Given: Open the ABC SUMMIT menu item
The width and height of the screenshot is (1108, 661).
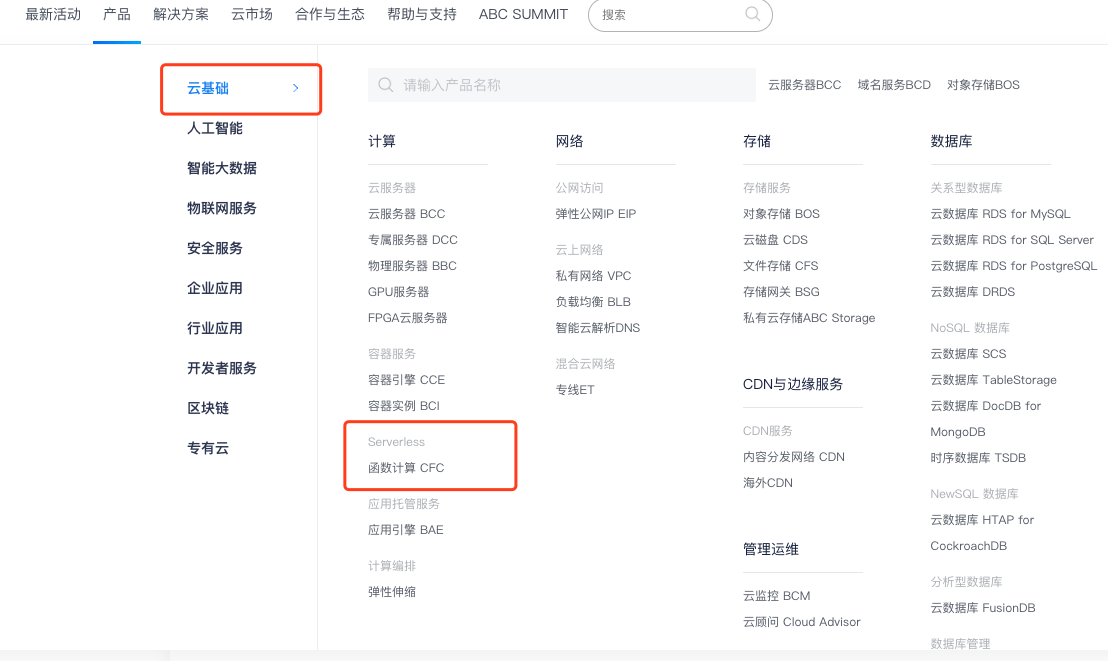Looking at the screenshot, I should tap(523, 14).
